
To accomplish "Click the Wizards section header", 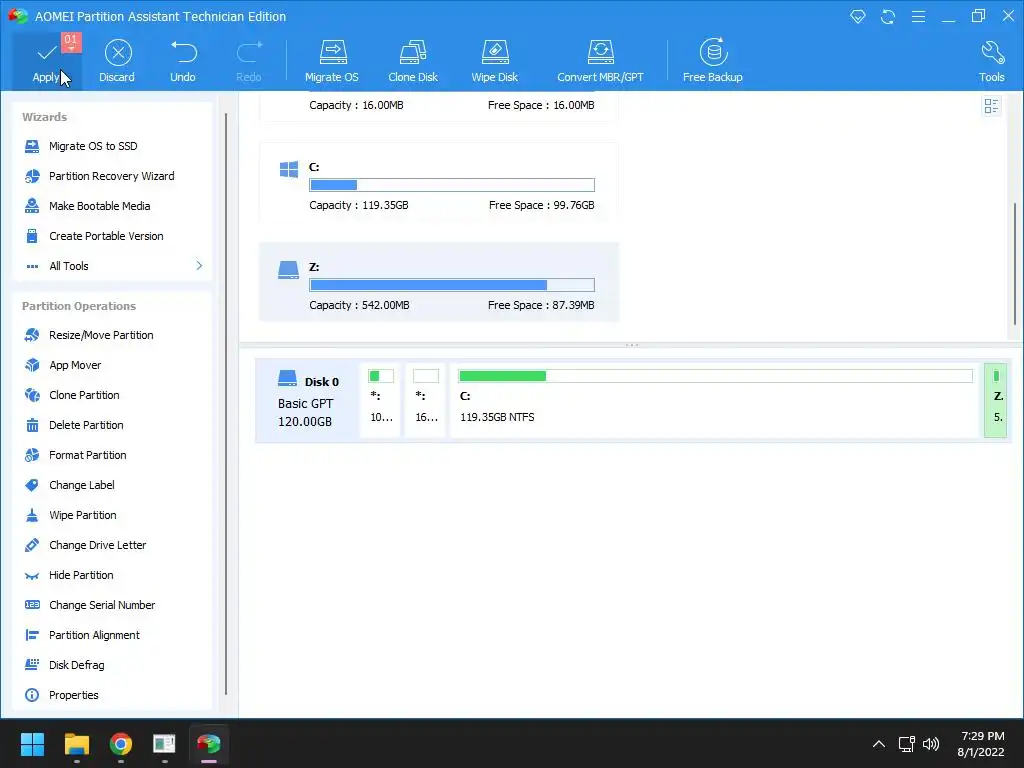I will tap(44, 117).
